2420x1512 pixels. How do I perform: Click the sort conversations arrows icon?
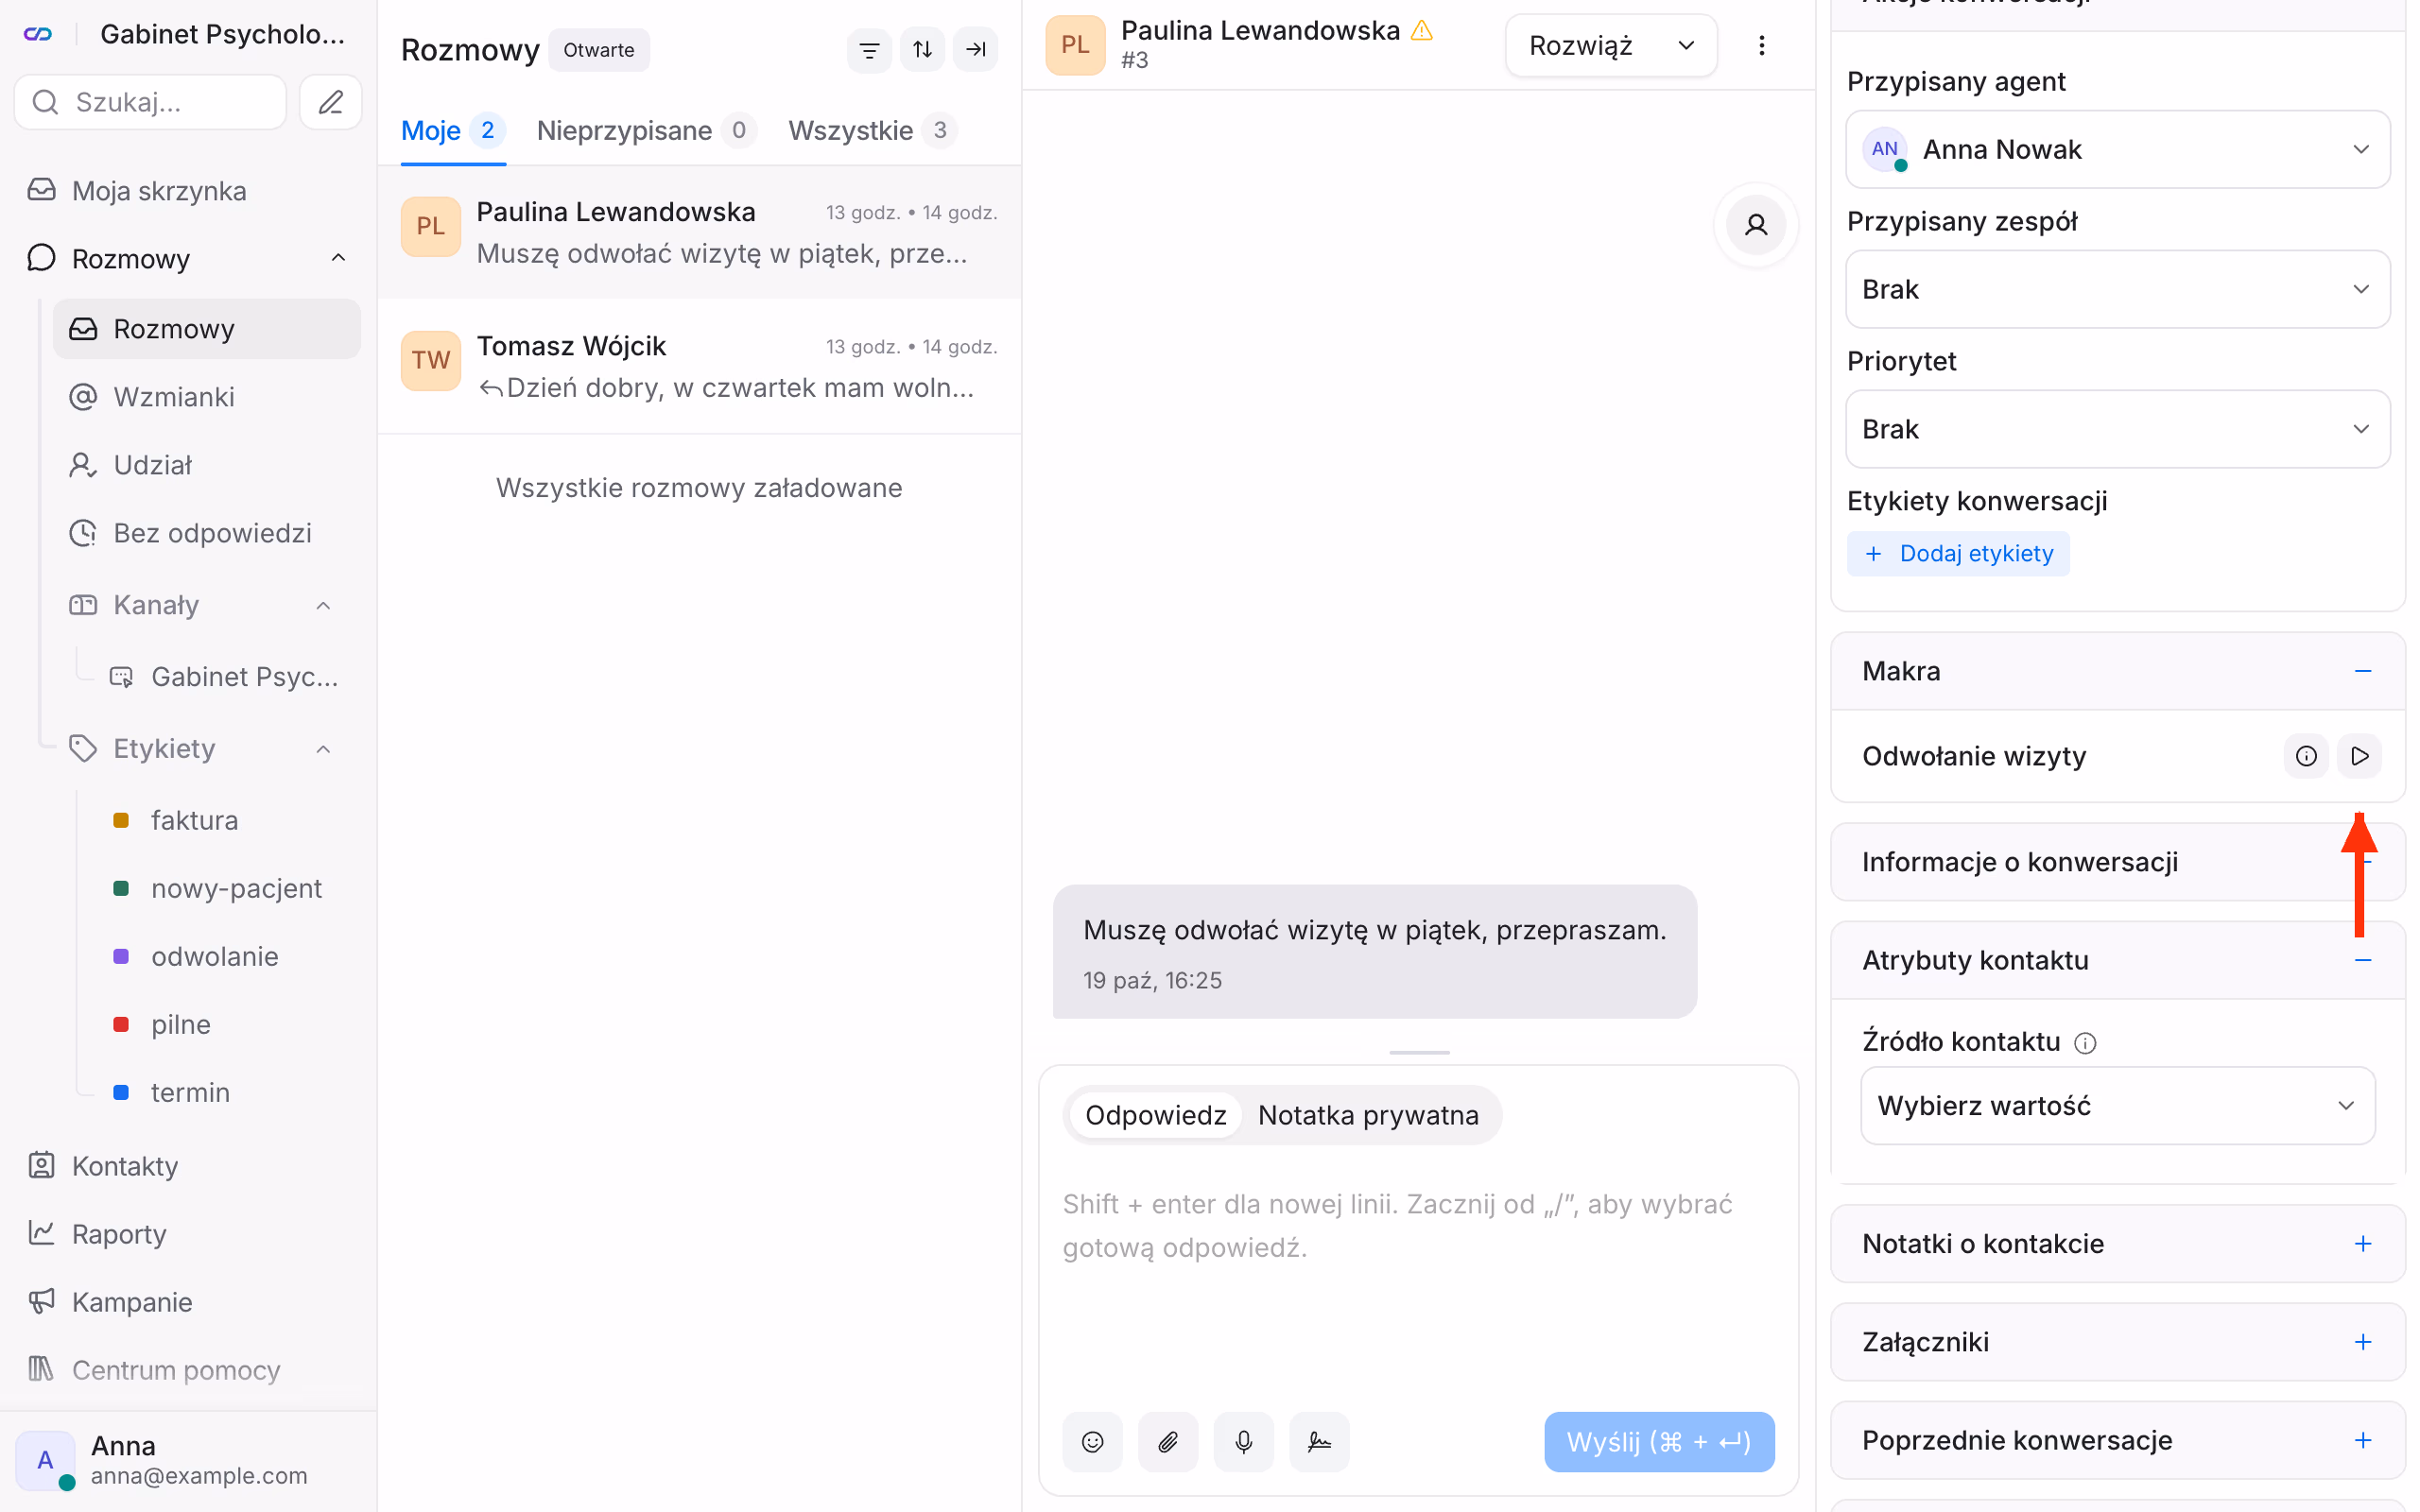coord(922,49)
